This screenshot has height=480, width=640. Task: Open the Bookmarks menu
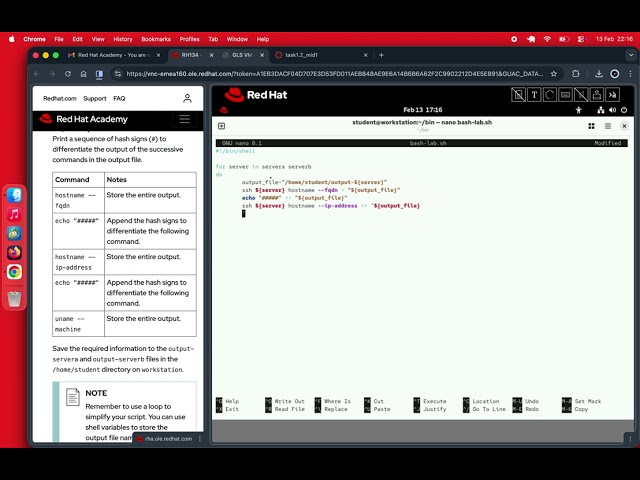click(x=156, y=39)
